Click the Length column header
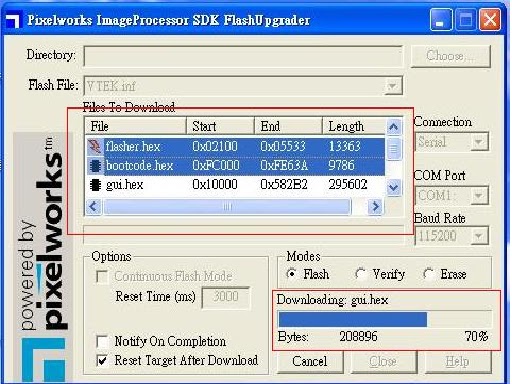 point(354,126)
